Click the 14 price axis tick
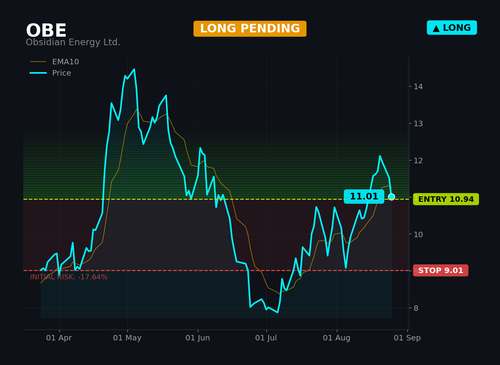The image size is (500, 365). (418, 87)
